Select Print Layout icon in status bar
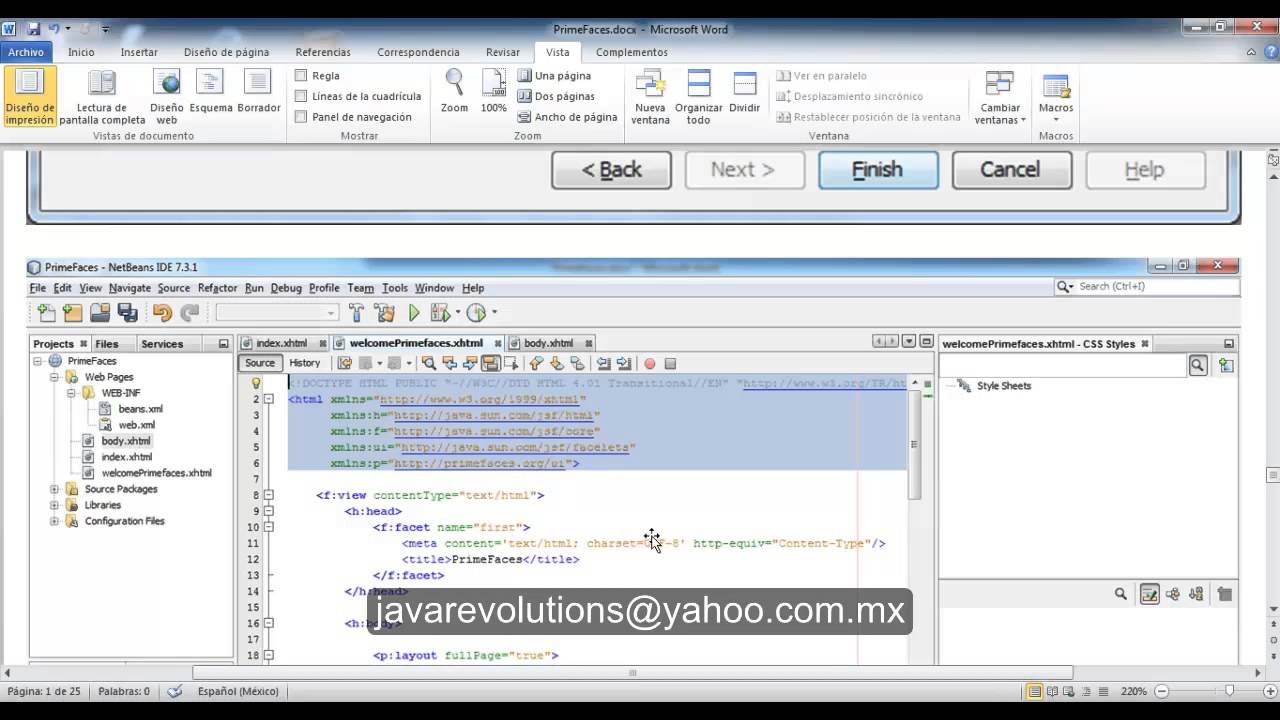This screenshot has height=720, width=1280. (x=1035, y=691)
